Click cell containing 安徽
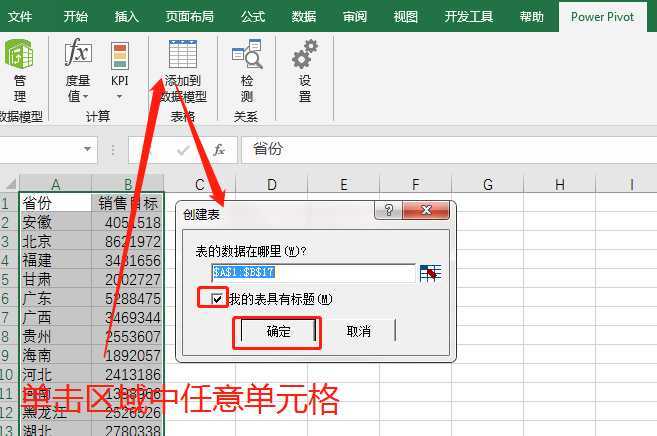Screen dimensions: 657x436 pyautogui.click(x=55, y=222)
